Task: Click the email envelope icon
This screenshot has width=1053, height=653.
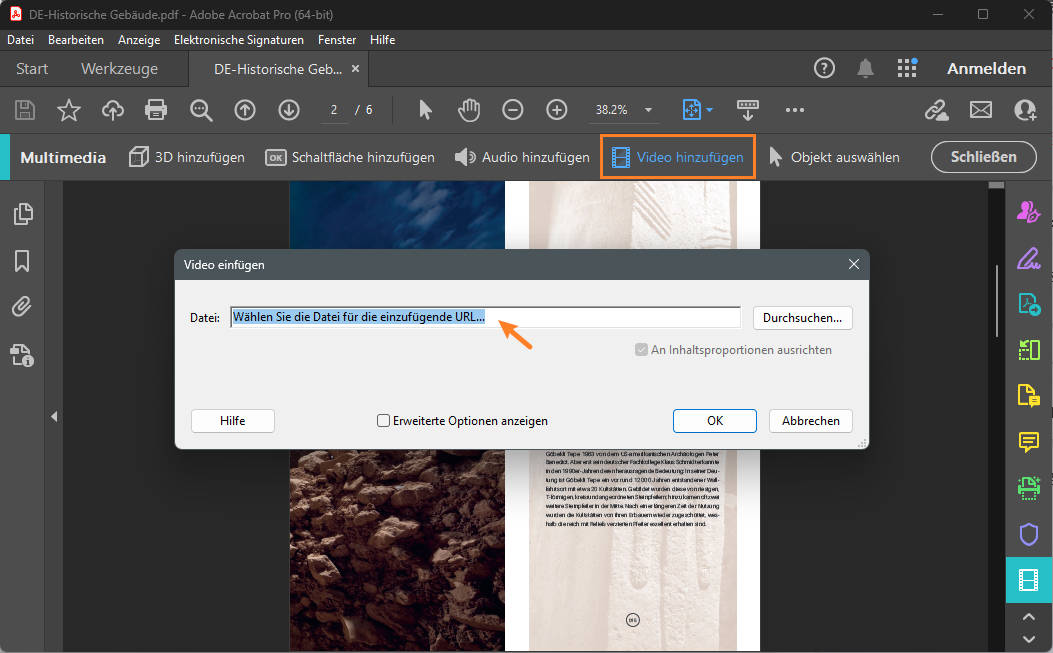Action: click(x=980, y=110)
